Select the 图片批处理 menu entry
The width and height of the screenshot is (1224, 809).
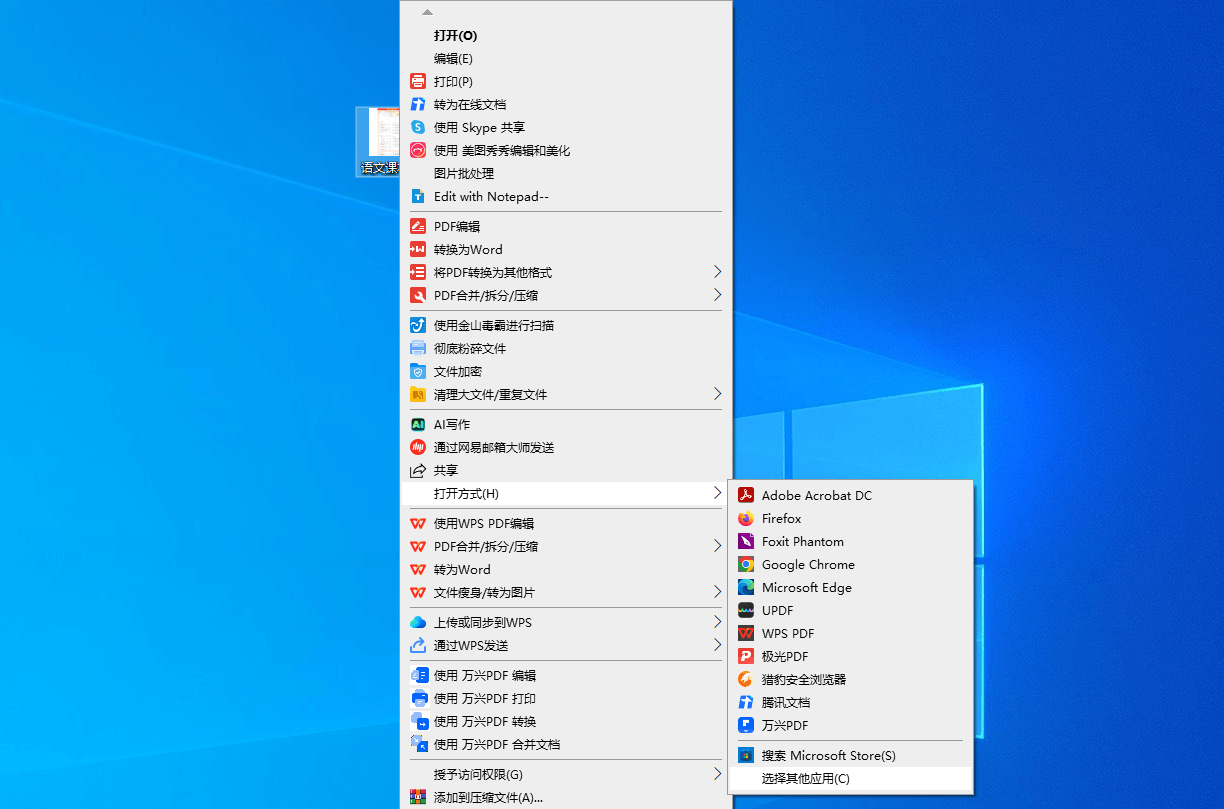coord(565,174)
